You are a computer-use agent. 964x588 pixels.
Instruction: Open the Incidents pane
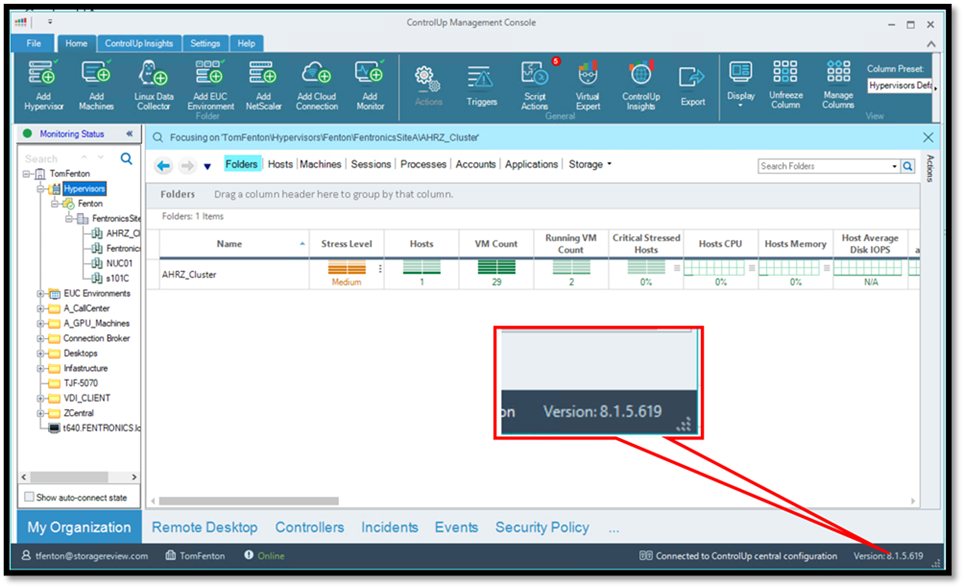(389, 528)
